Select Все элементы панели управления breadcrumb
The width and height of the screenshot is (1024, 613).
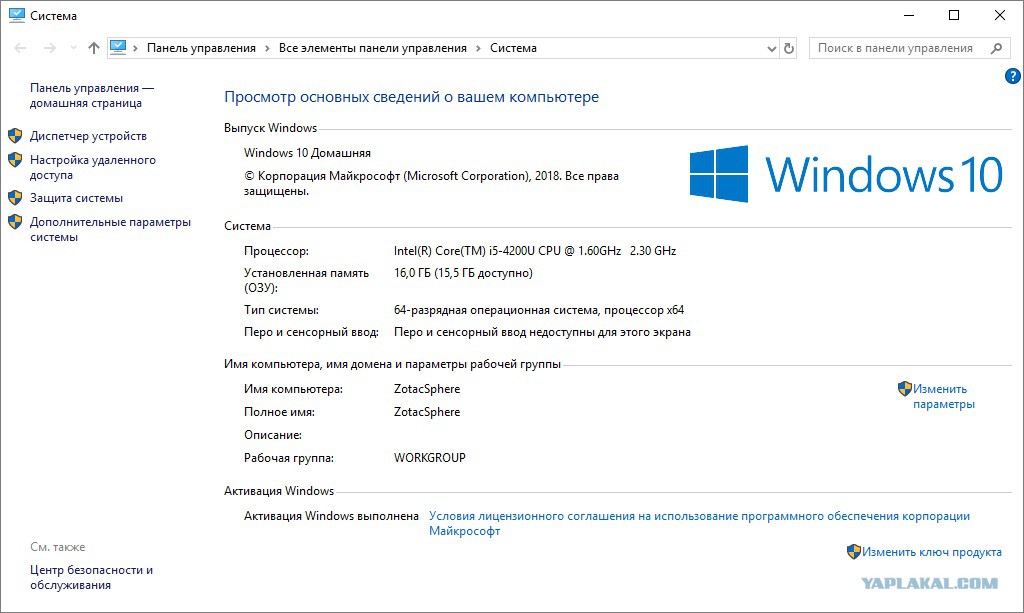coord(373,48)
